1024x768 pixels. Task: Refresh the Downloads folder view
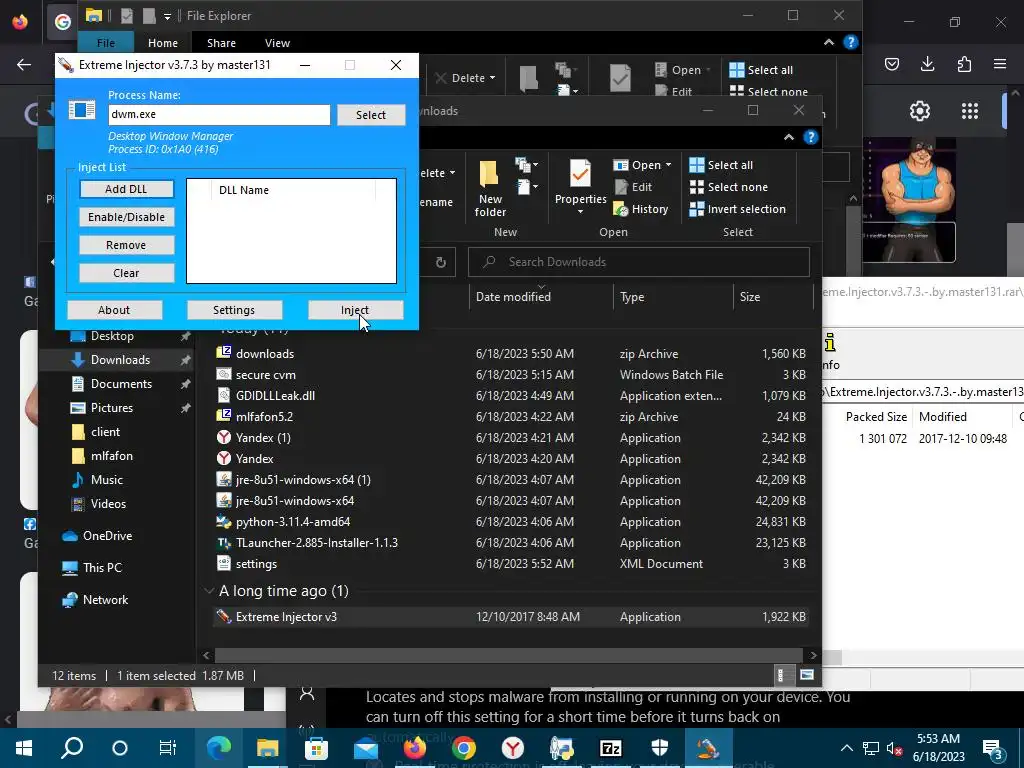tap(441, 262)
